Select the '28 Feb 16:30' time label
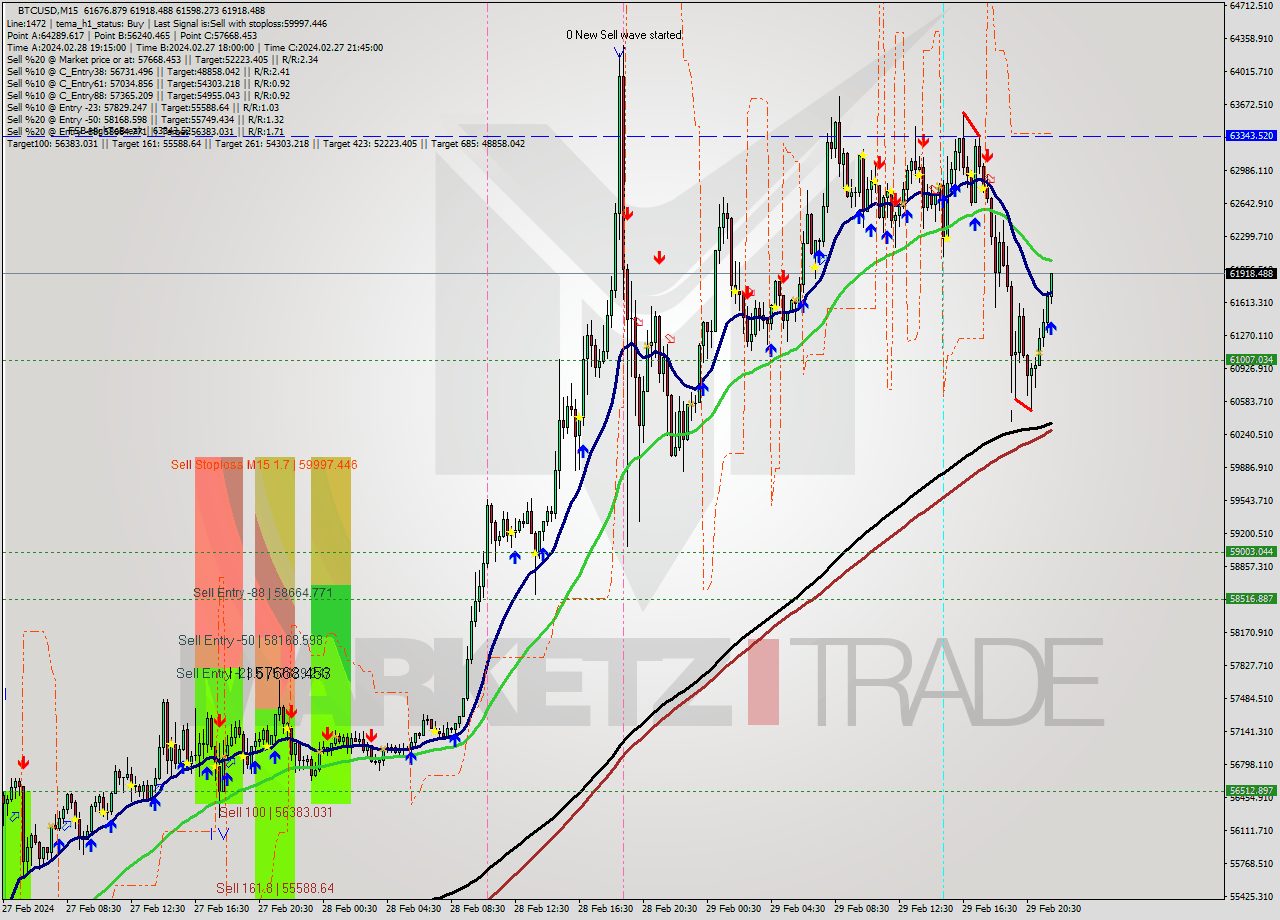 [x=605, y=909]
